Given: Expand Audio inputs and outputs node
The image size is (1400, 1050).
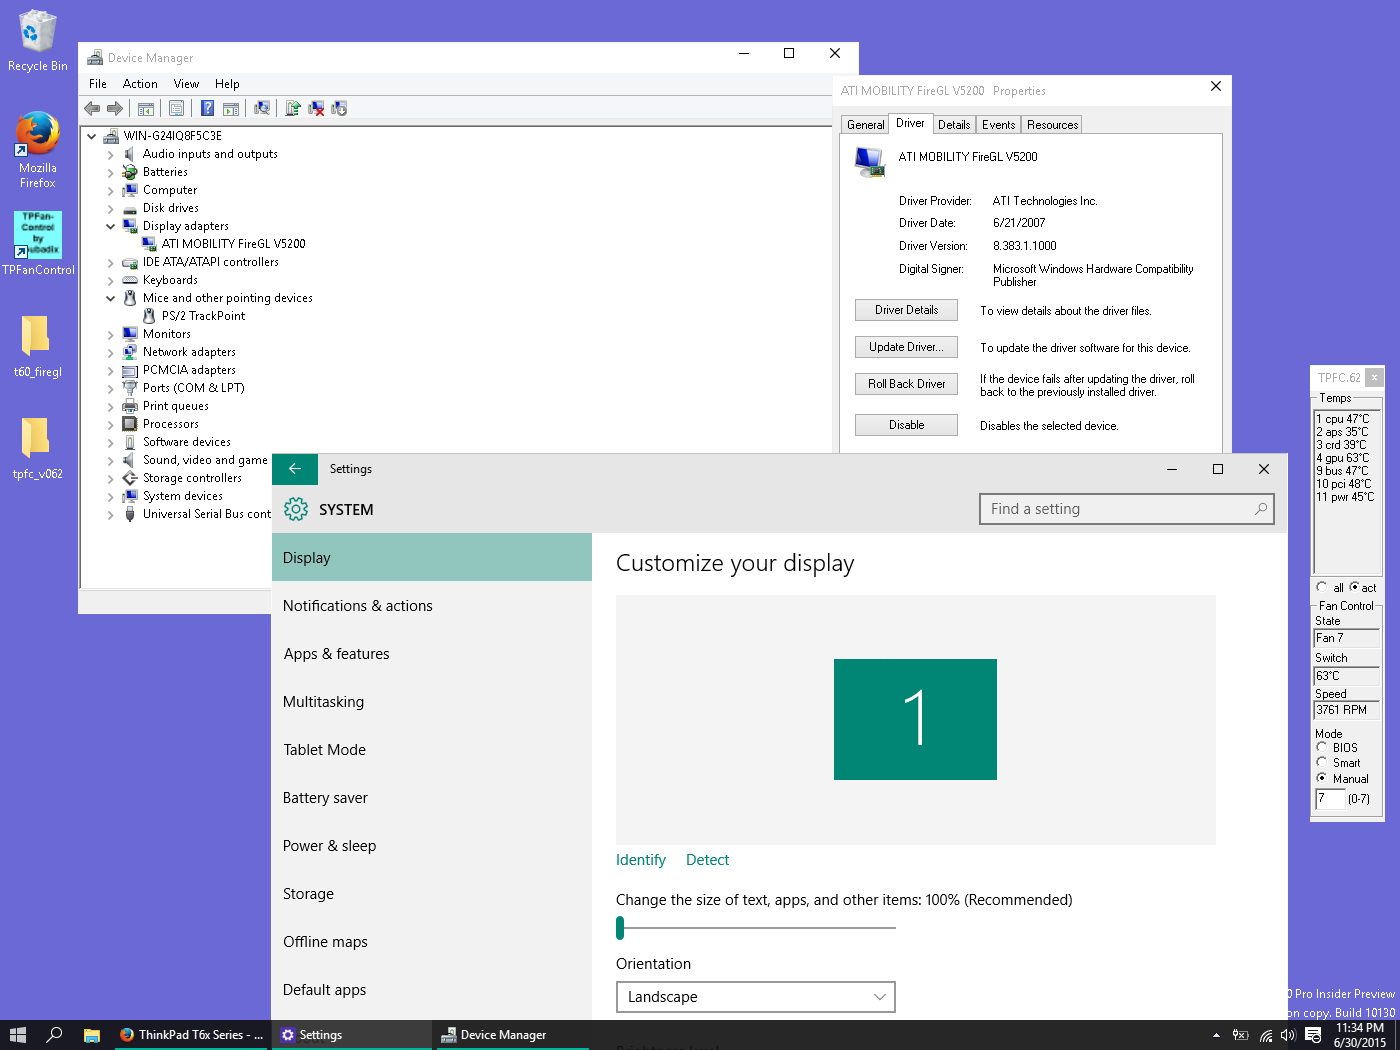Looking at the screenshot, I should coord(111,154).
